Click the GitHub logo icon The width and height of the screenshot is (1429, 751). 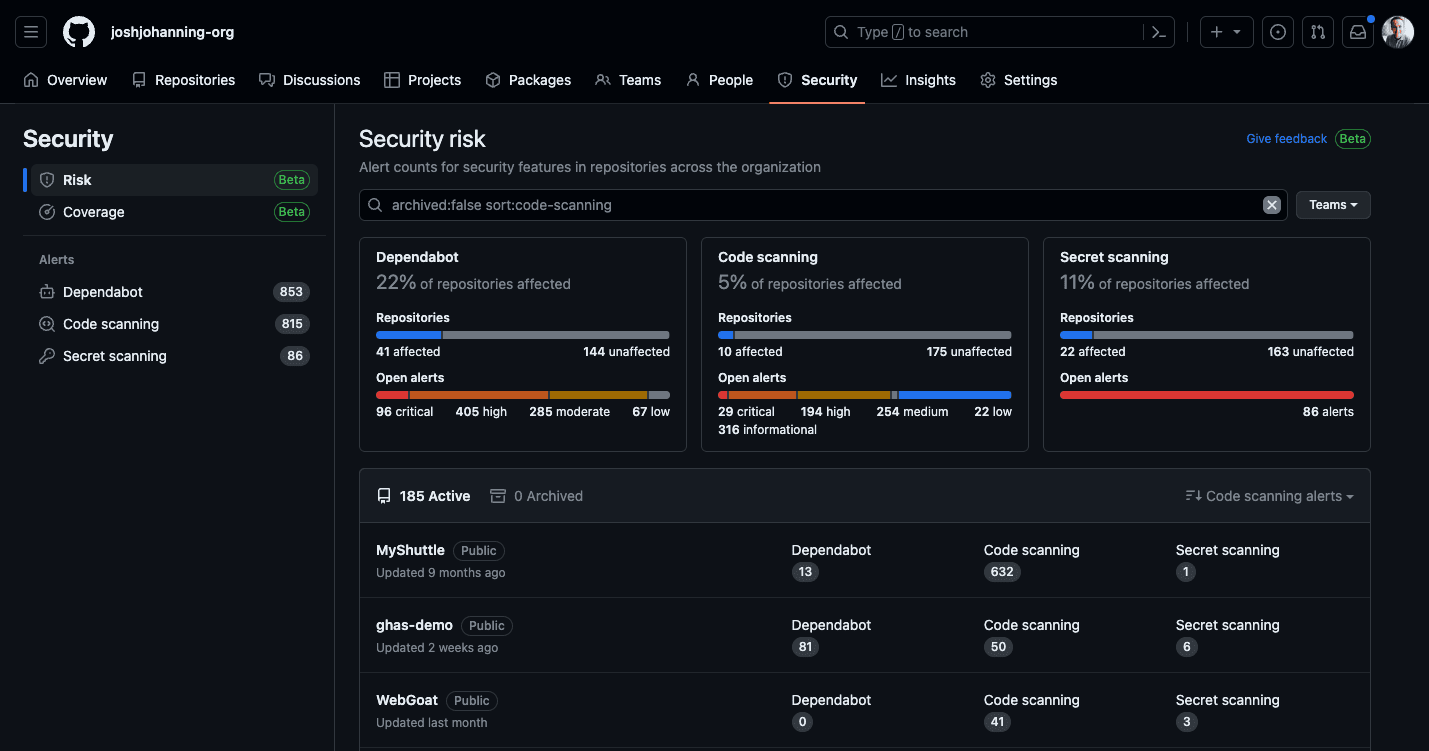pos(79,32)
